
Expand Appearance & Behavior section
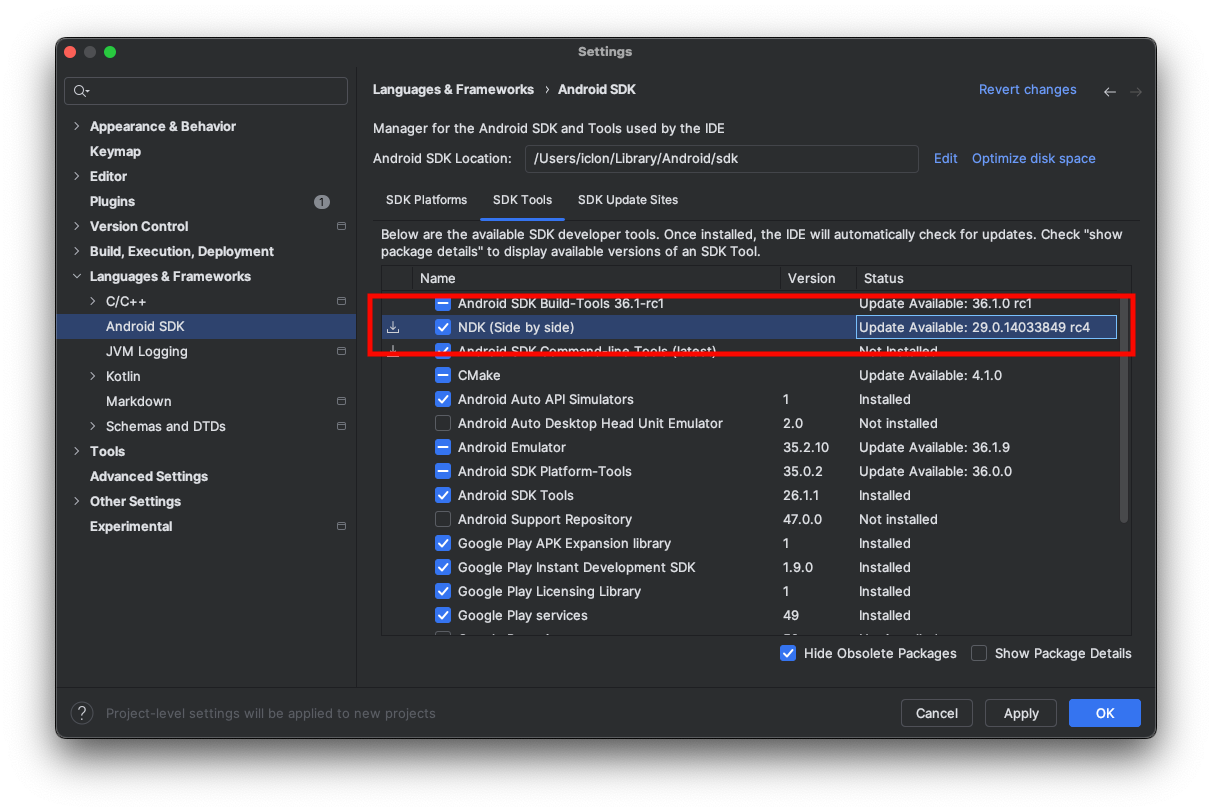click(x=77, y=126)
